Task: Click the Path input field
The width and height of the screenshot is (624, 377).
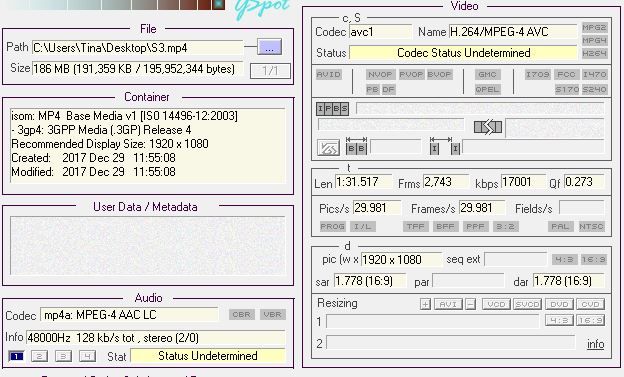Action: coord(137,48)
